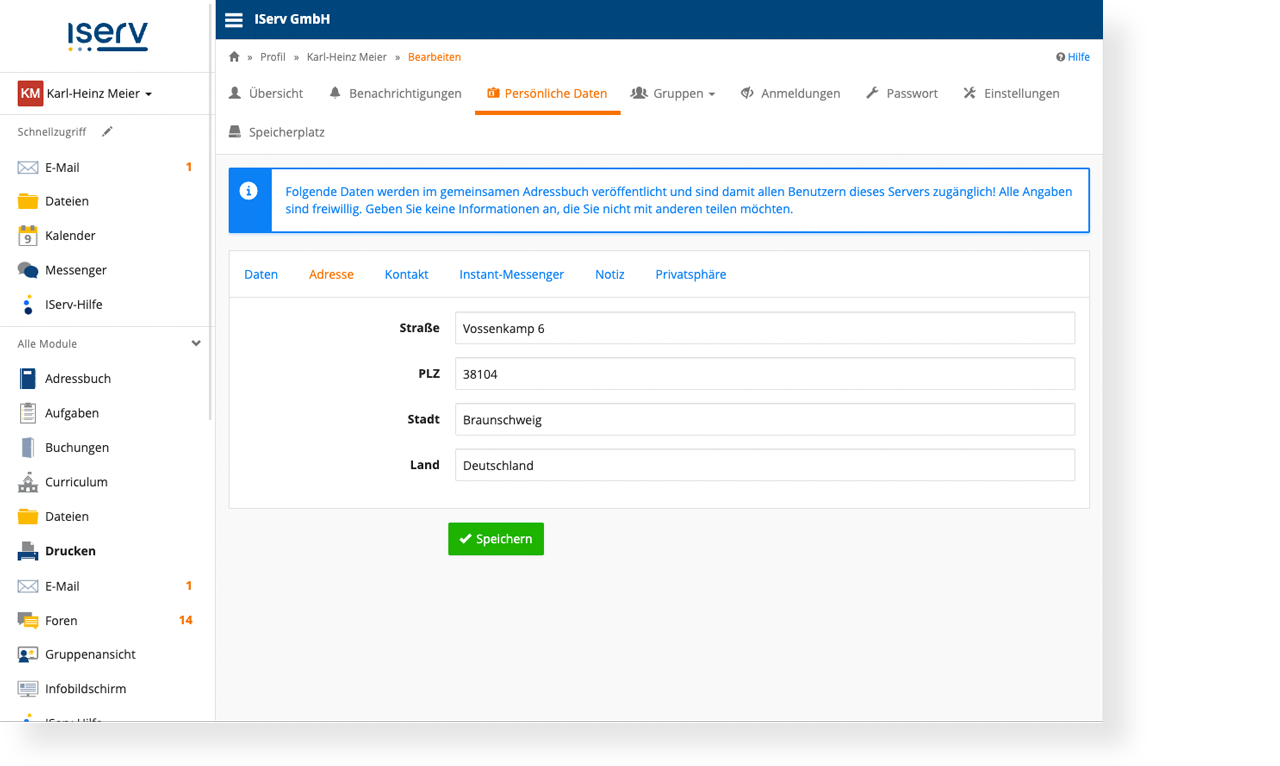The image size is (1280, 766).
Task: Open the Passwort tab
Action: click(901, 94)
